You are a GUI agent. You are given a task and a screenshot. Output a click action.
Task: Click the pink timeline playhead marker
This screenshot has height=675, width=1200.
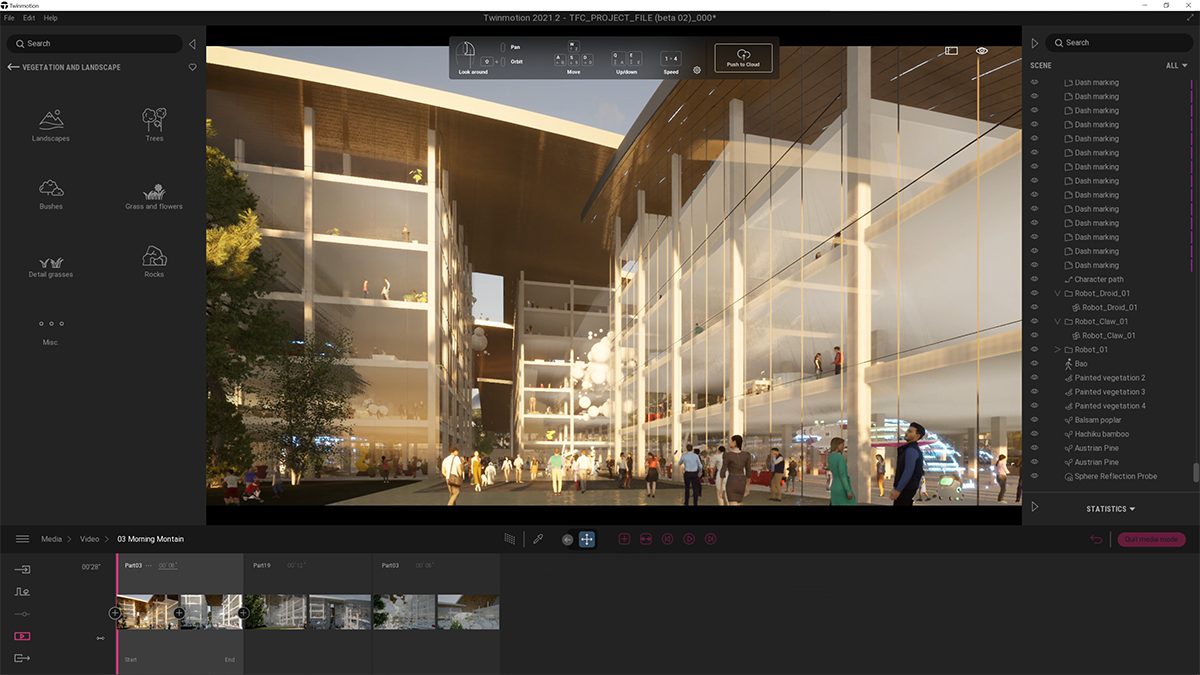(117, 612)
